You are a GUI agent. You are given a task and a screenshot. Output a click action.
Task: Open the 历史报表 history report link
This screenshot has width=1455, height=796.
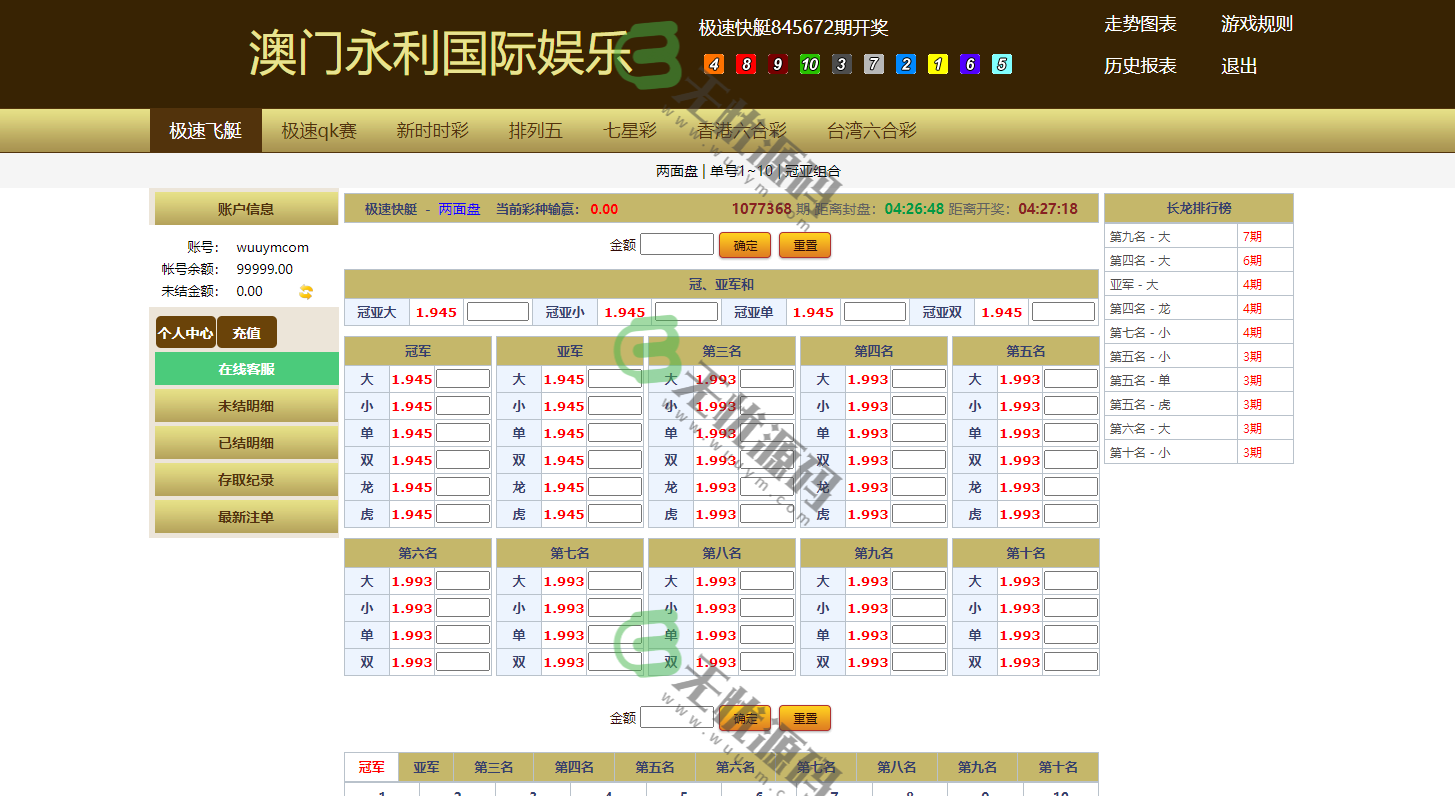[x=1139, y=66]
